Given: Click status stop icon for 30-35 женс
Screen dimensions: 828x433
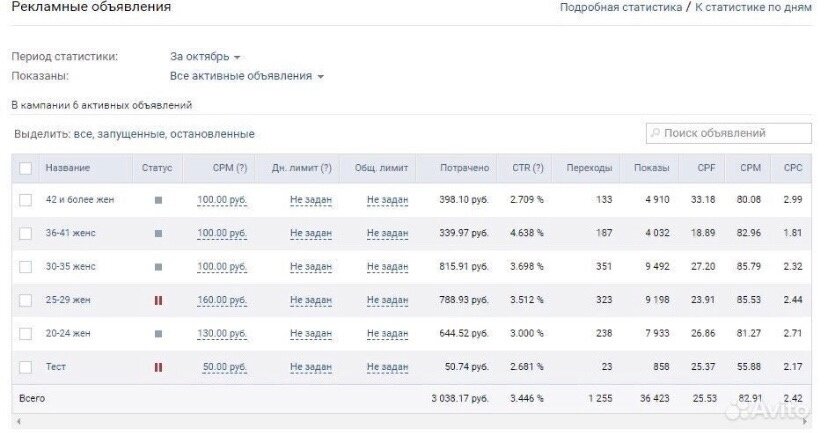Looking at the screenshot, I should click(158, 267).
